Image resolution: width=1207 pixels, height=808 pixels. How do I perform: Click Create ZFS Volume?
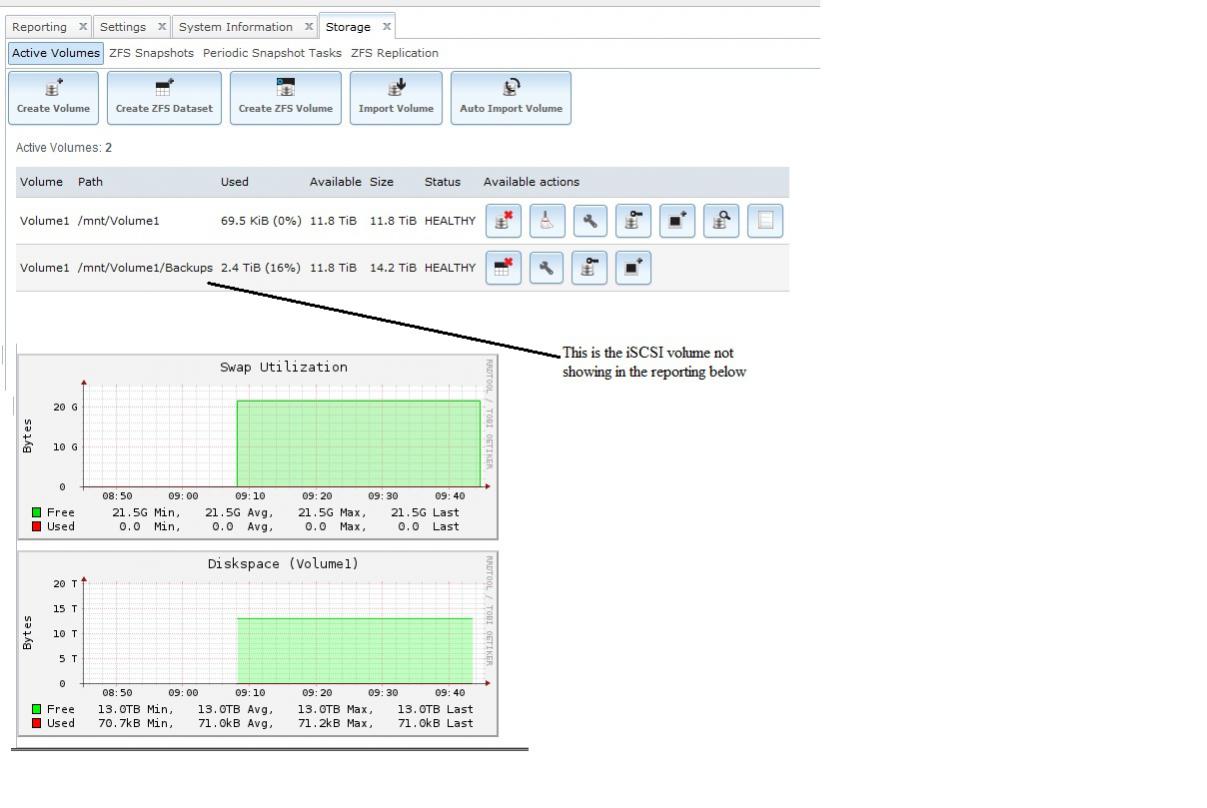coord(285,98)
